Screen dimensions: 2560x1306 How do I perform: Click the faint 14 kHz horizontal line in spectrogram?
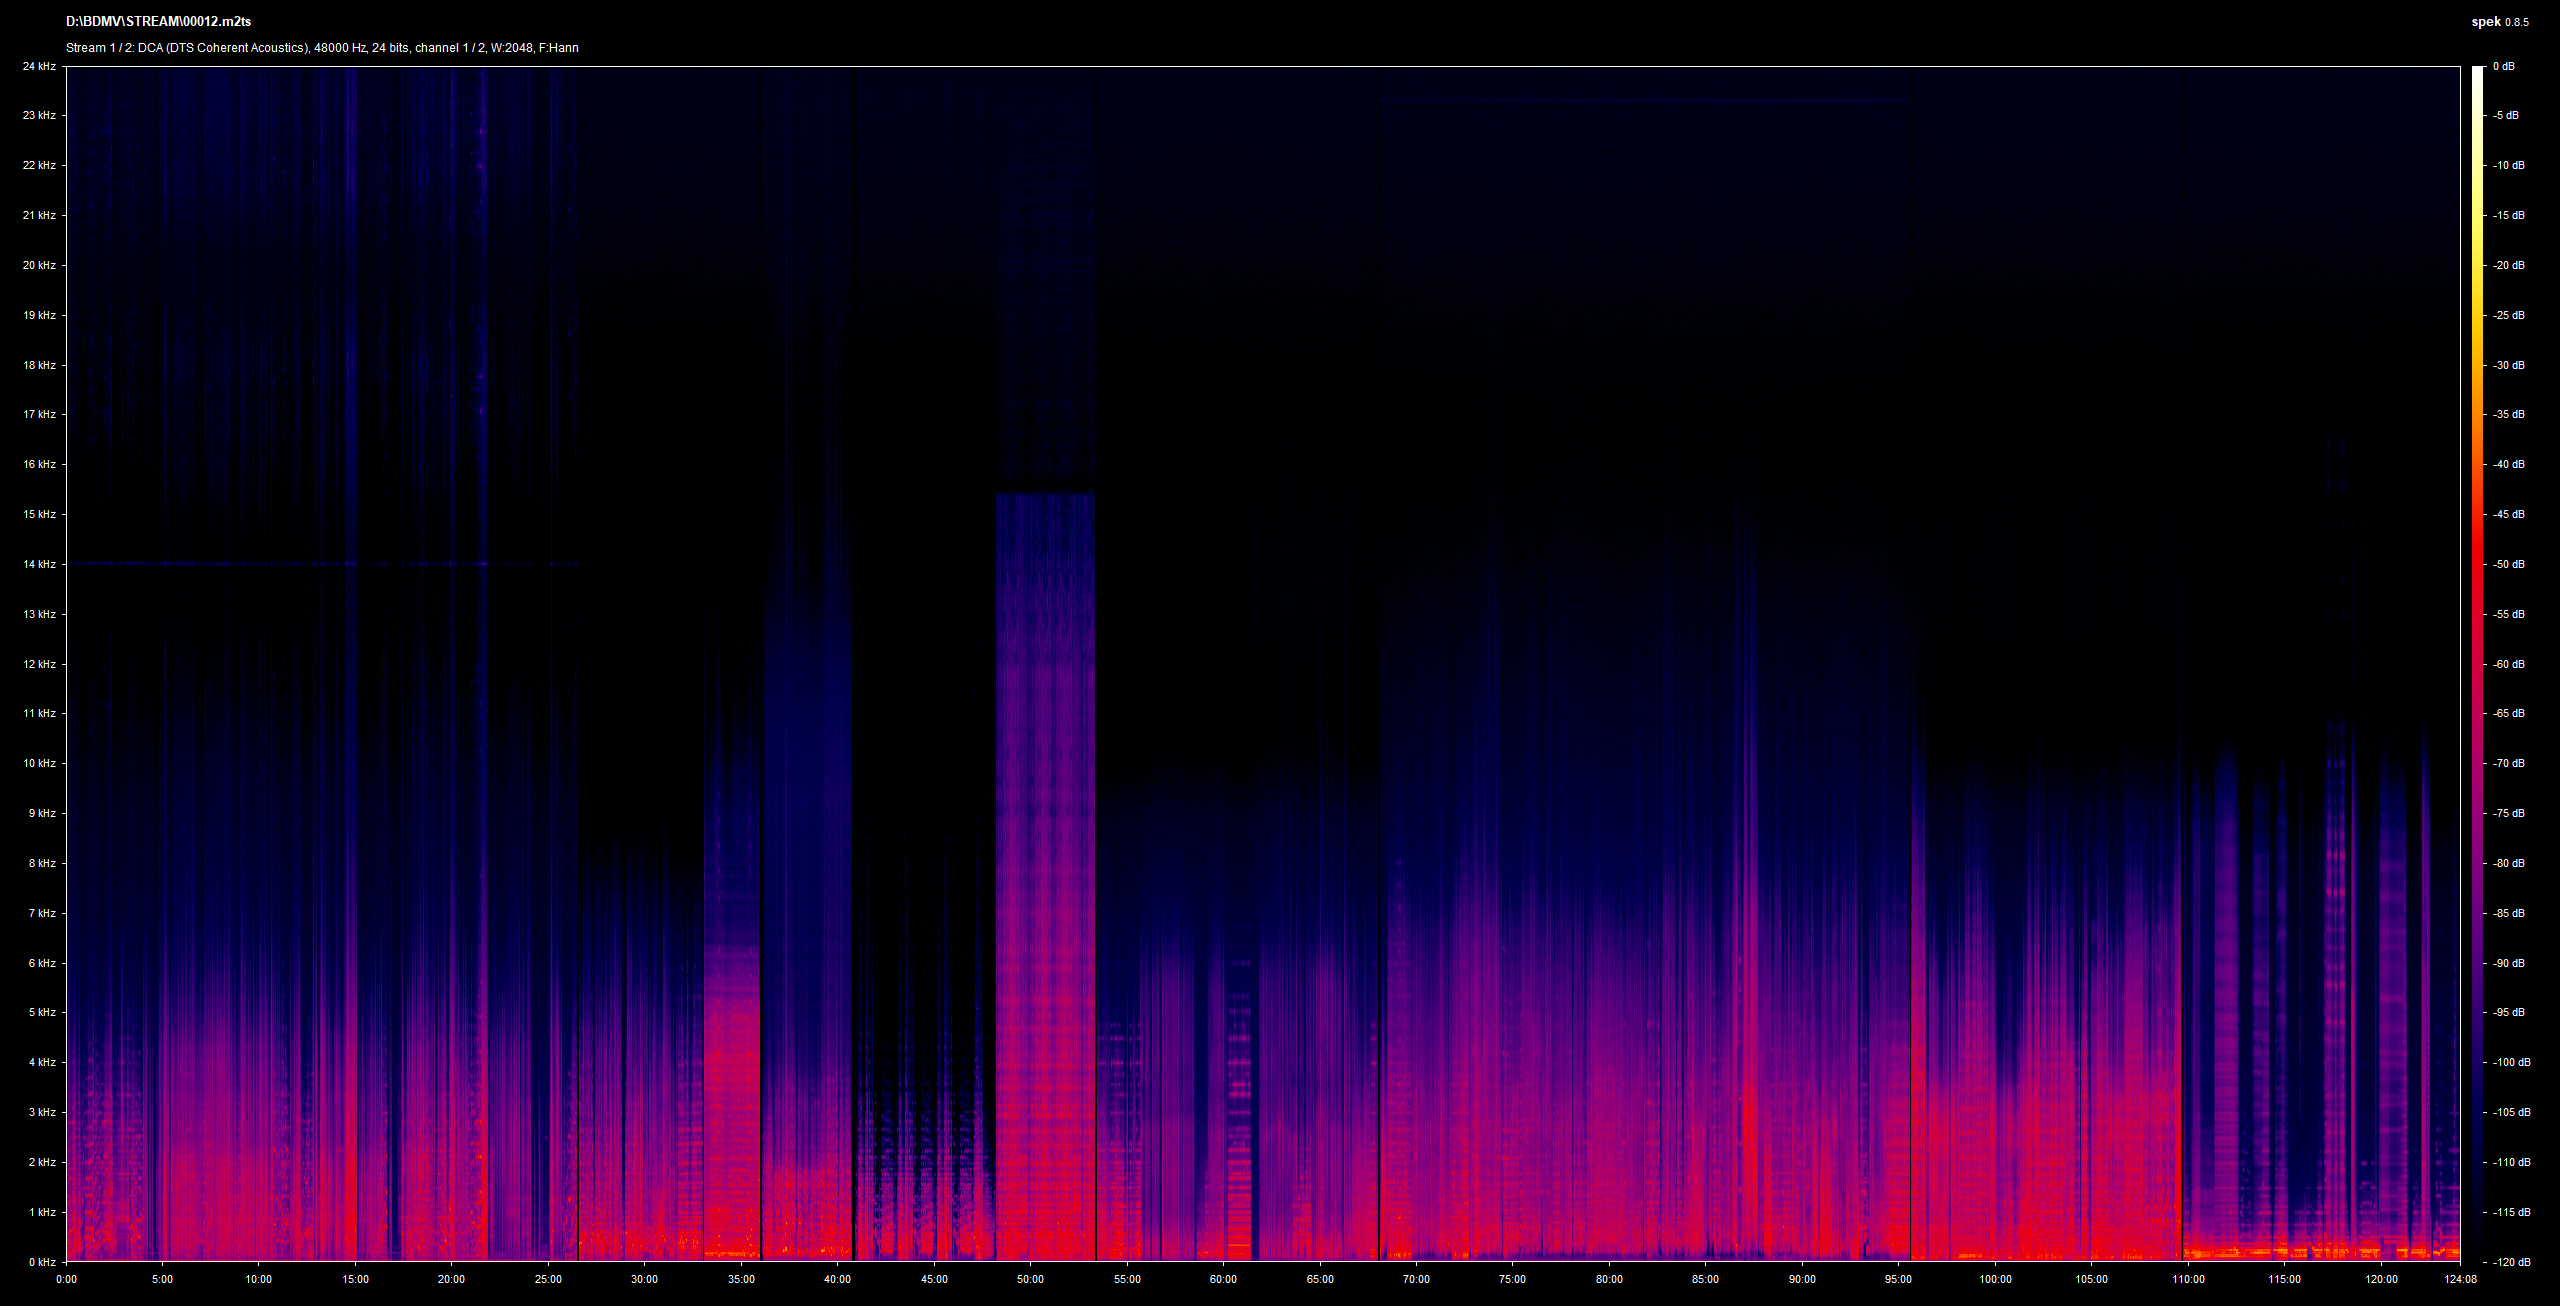click(x=322, y=564)
